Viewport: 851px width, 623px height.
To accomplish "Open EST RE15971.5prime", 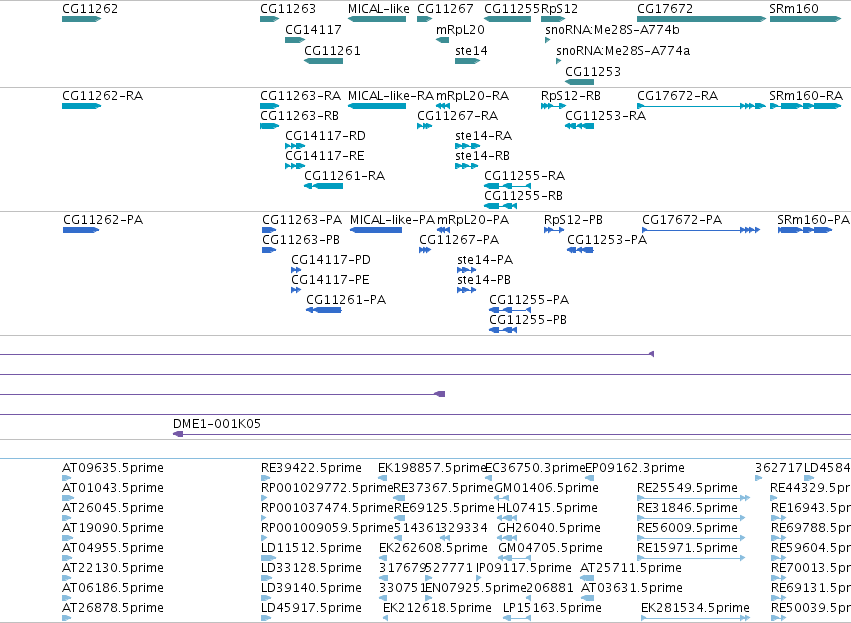I will (x=687, y=548).
